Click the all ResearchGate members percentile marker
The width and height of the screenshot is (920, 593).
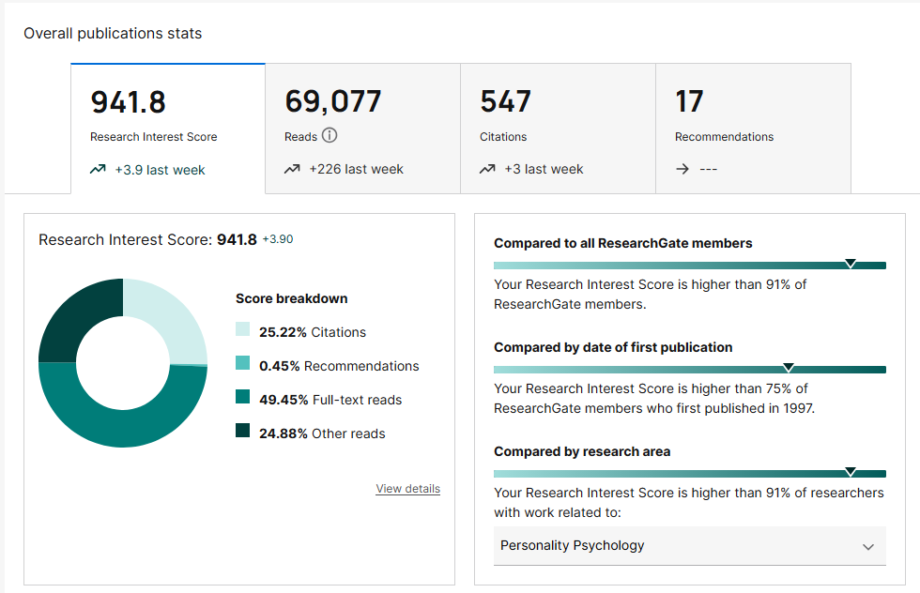[x=850, y=264]
